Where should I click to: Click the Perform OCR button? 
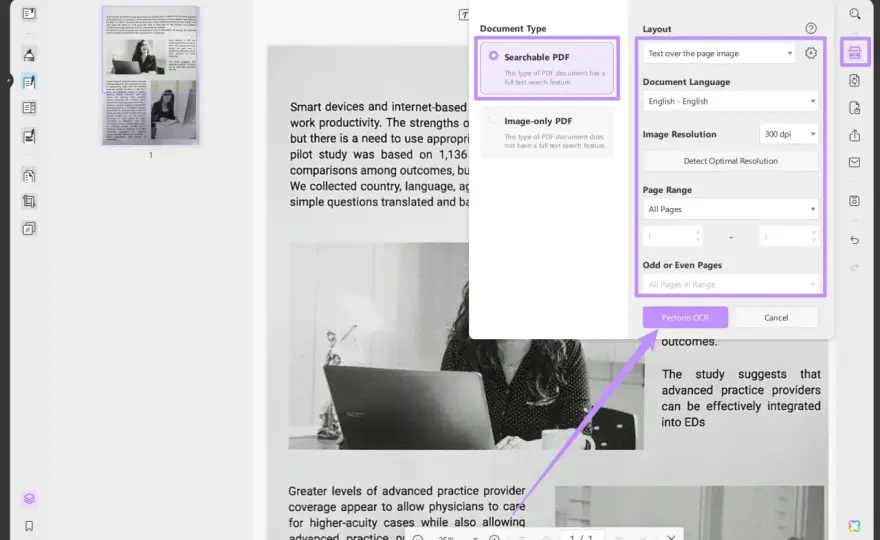pyautogui.click(x=685, y=318)
